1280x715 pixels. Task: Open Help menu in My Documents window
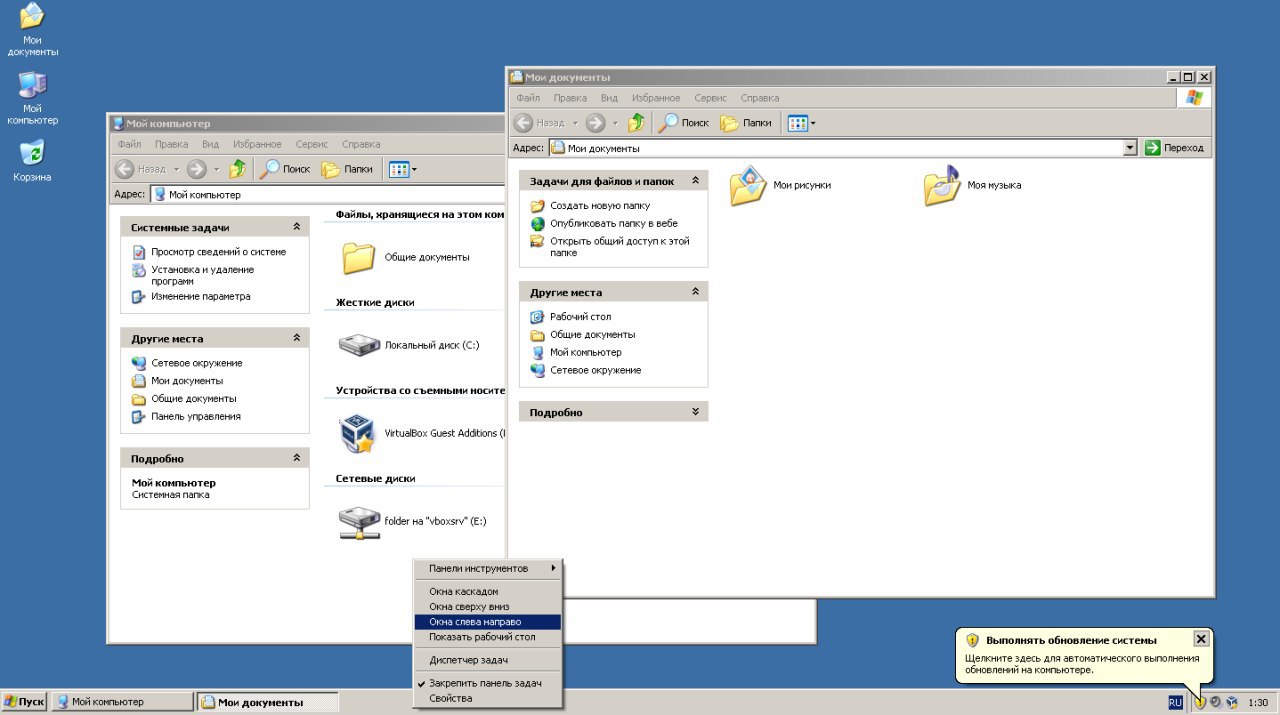[x=760, y=98]
